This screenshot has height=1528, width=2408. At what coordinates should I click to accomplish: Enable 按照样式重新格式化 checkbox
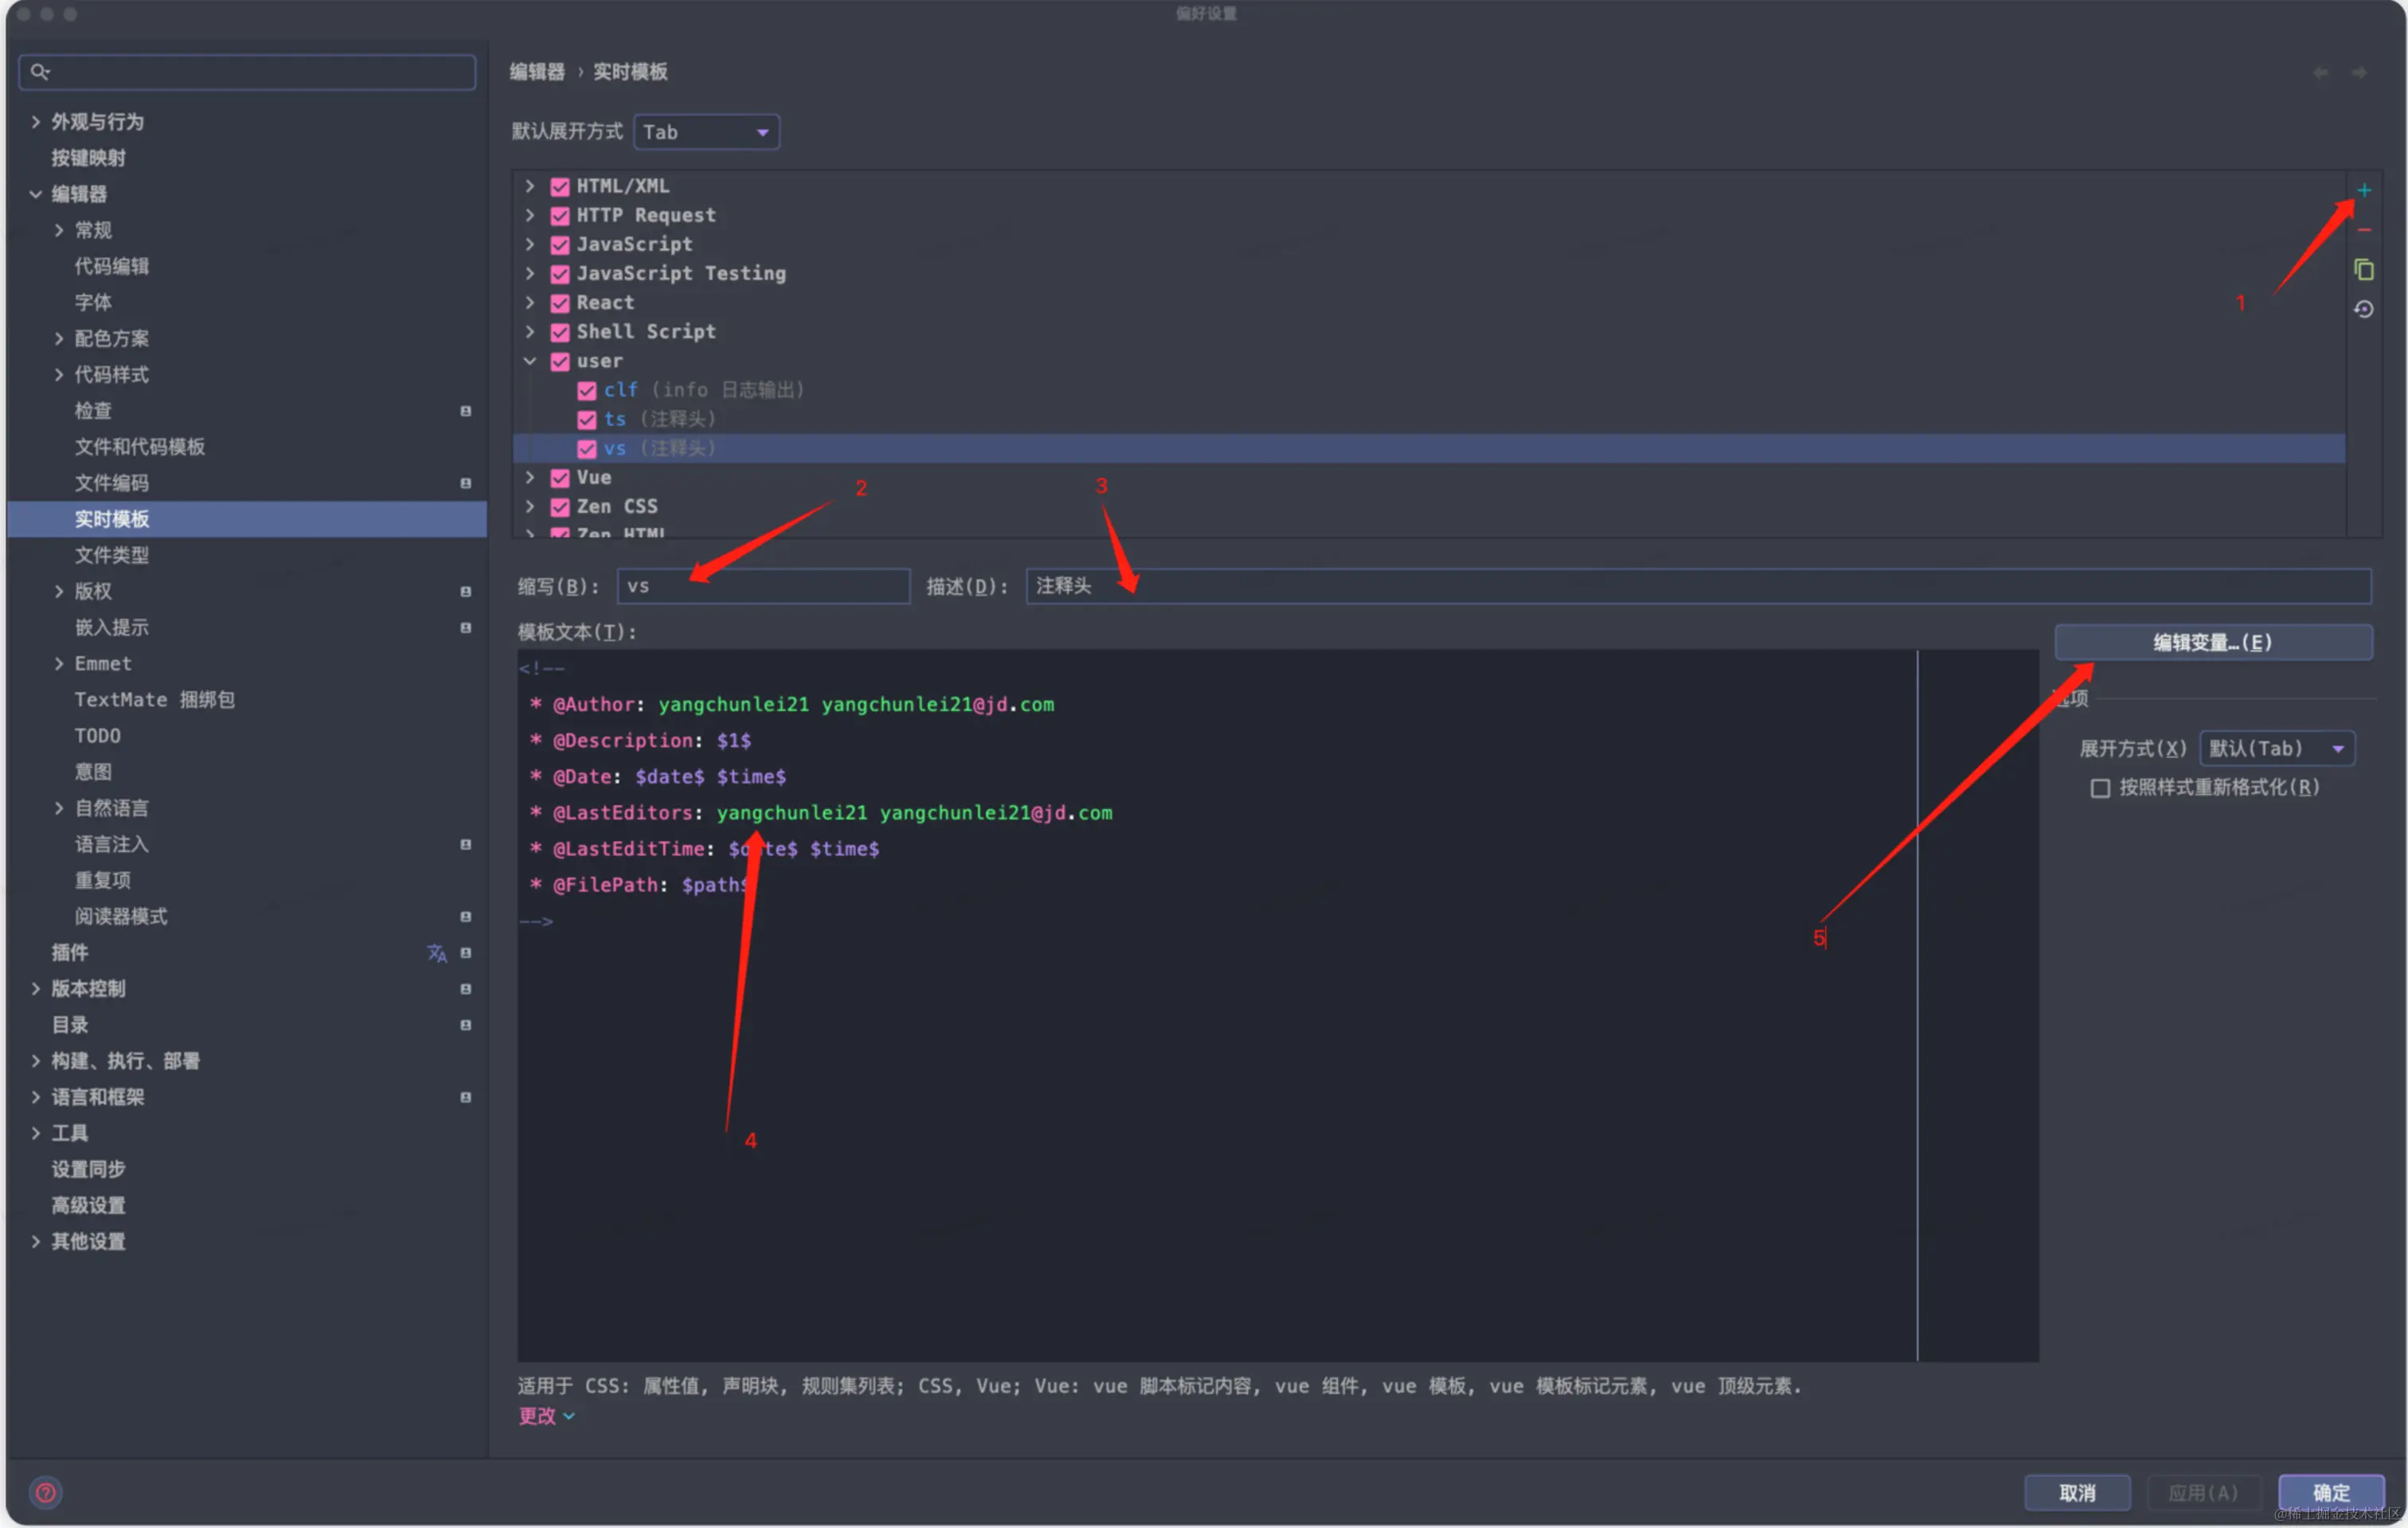click(x=2100, y=788)
